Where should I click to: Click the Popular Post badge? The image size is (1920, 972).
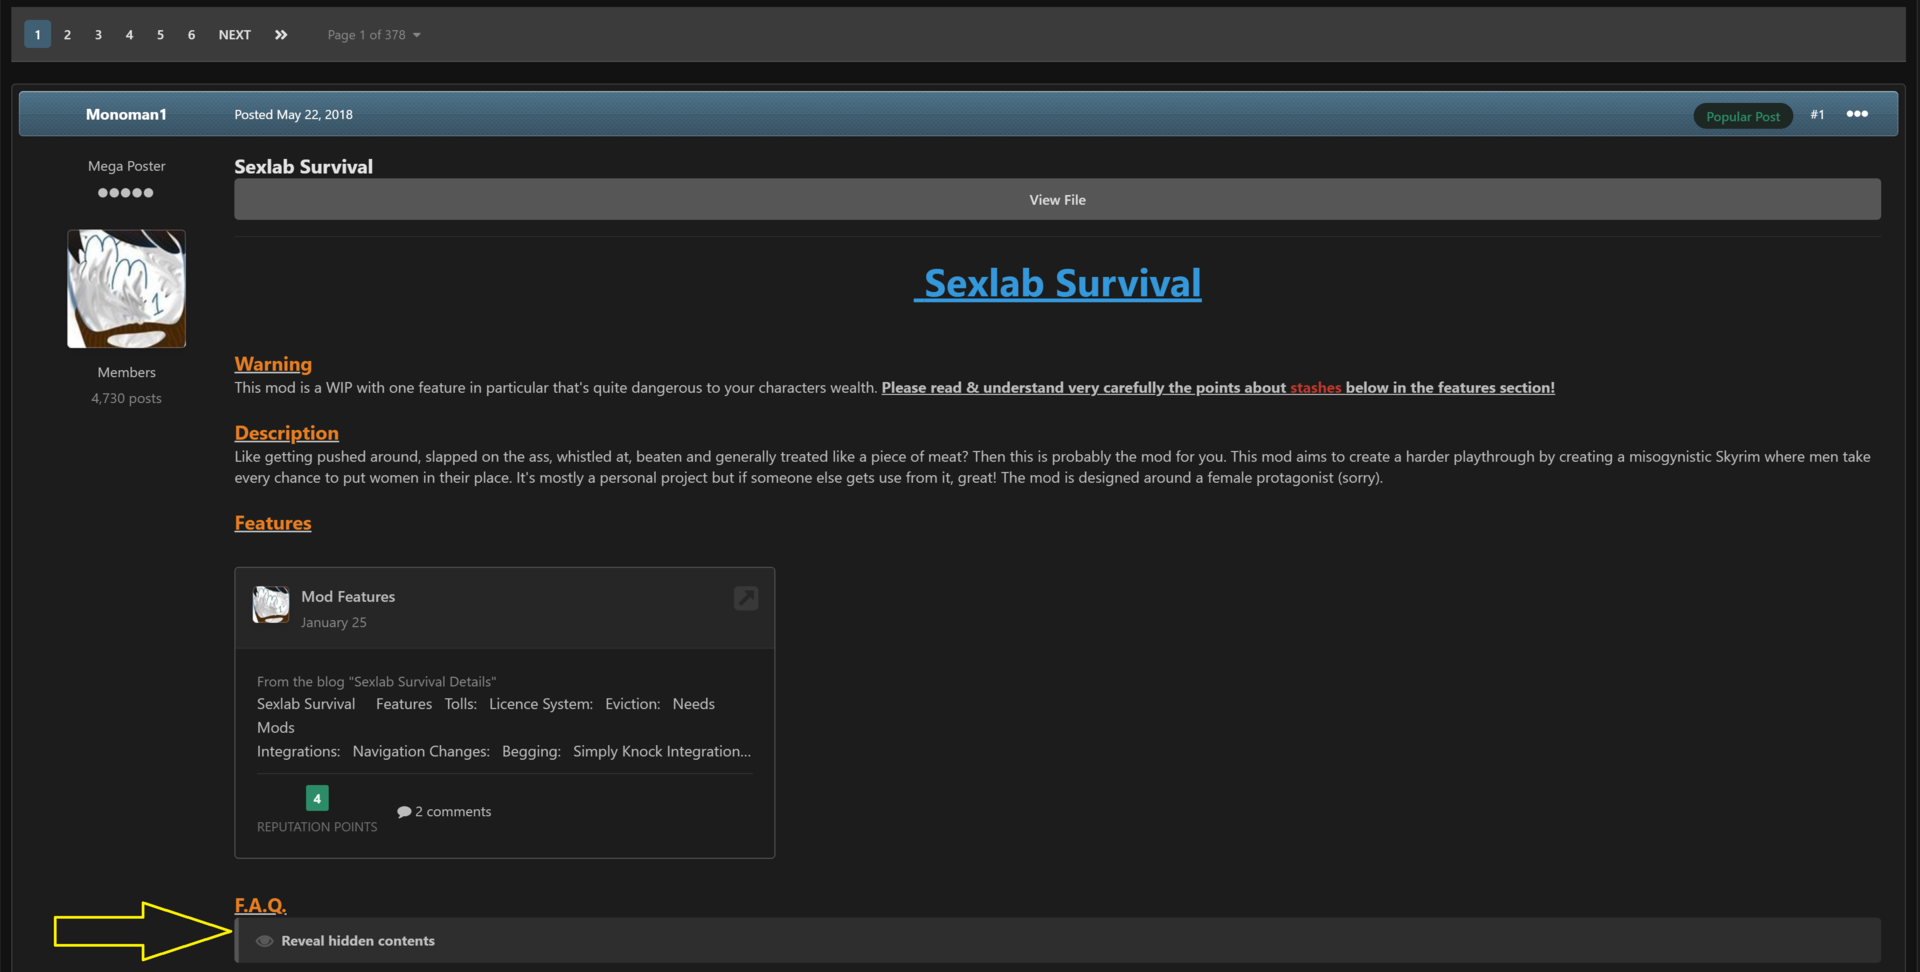tap(1743, 116)
